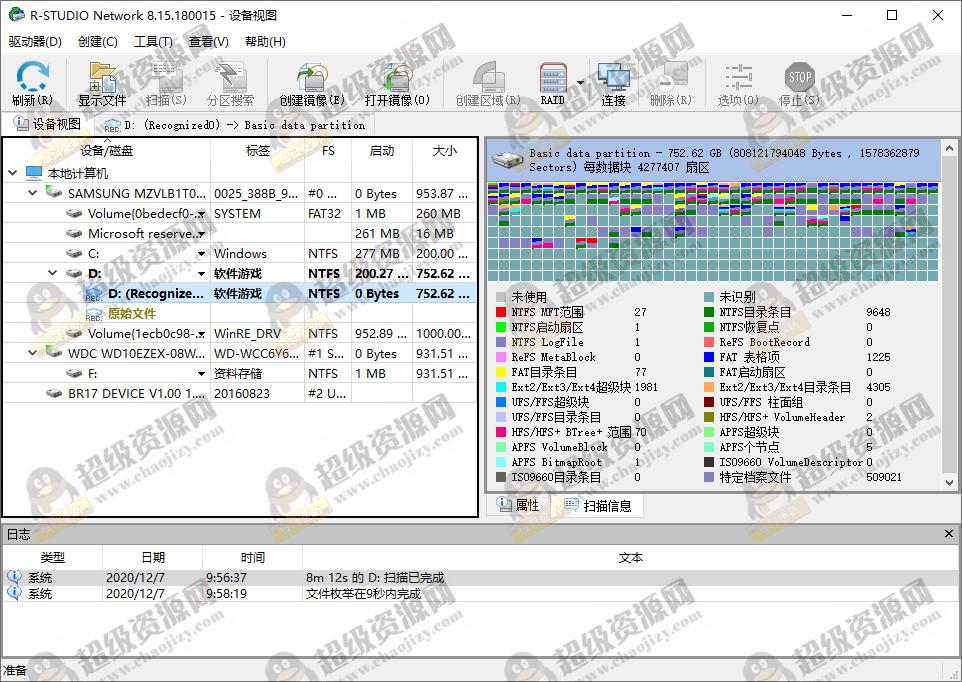Open the dropdown arrow next to C:
962x682 pixels.
tap(201, 253)
